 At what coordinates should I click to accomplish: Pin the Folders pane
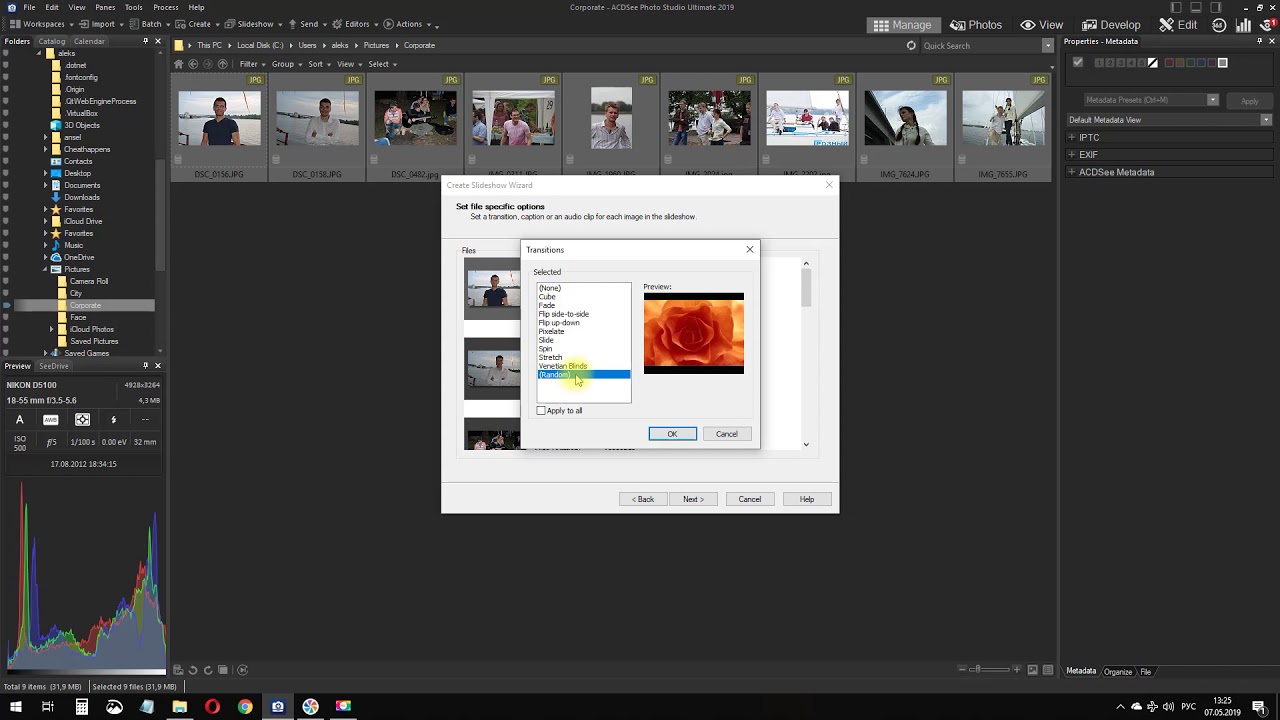tap(145, 41)
